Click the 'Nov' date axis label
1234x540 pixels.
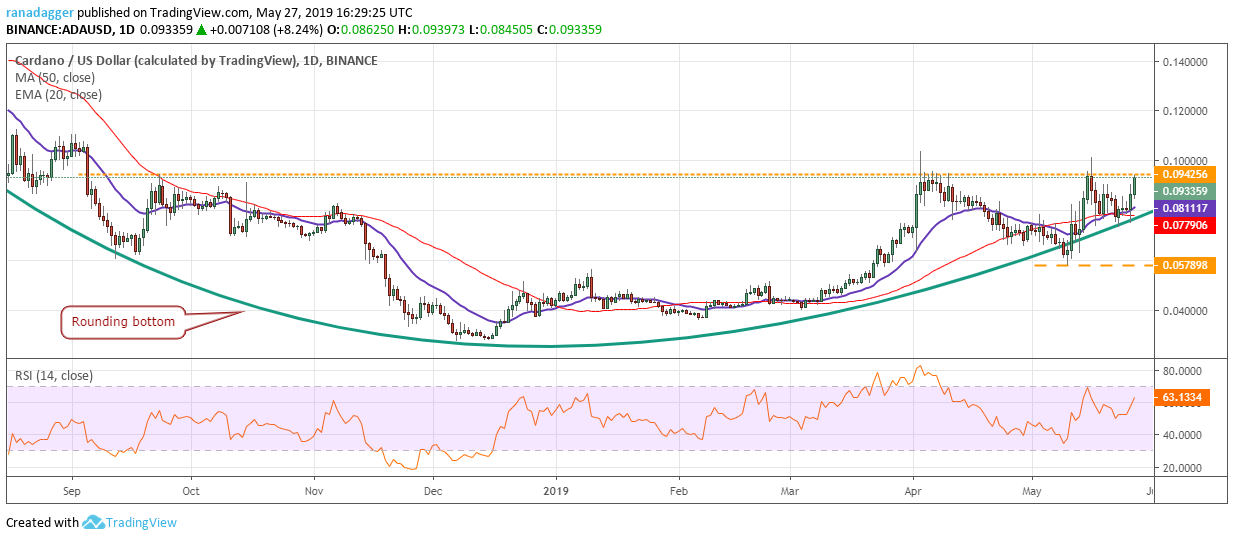point(314,492)
